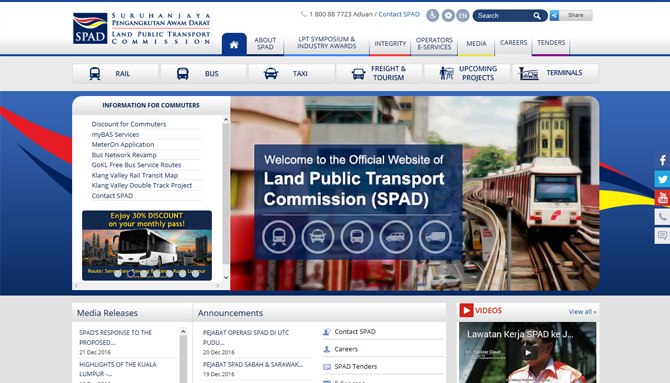Click the commuter panel scroll up arrow
This screenshot has width=670, height=383.
pos(226,120)
